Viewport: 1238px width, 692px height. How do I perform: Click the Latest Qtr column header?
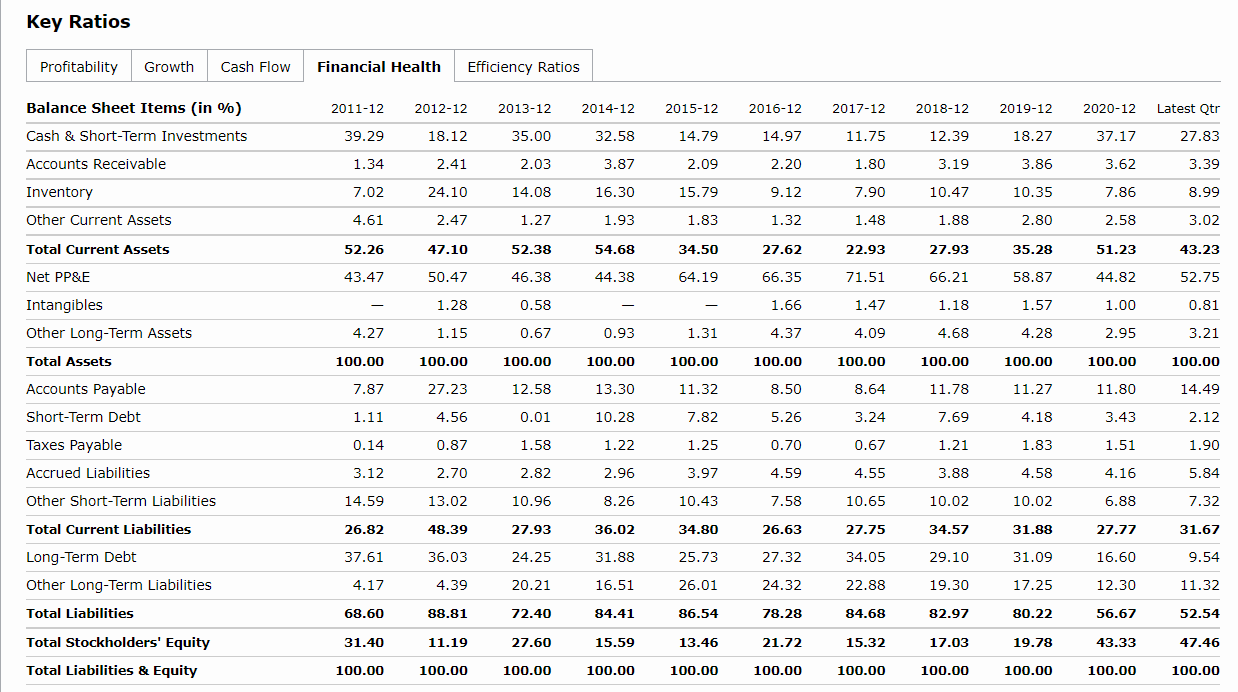(1188, 108)
